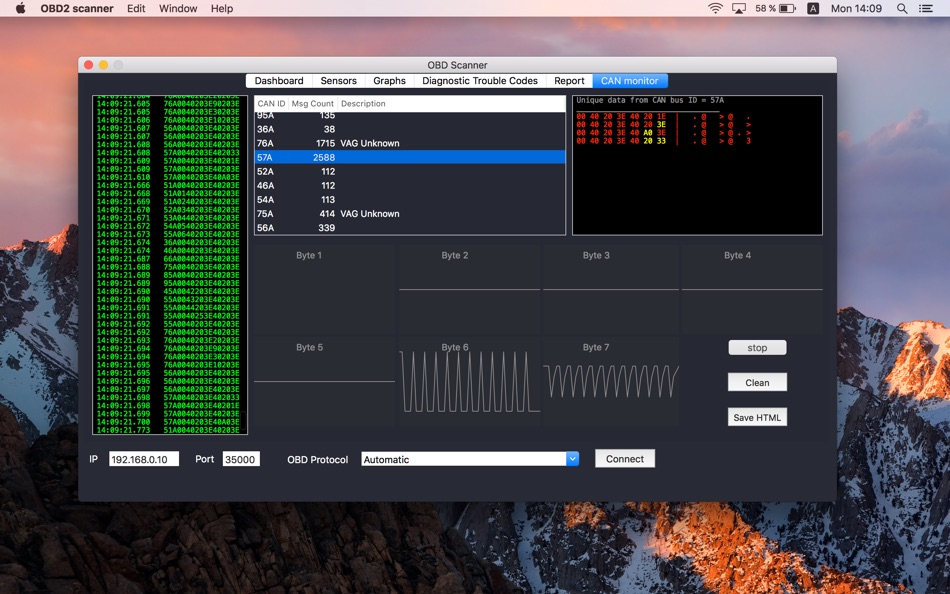Open the Diagnostic Trouble Codes tab
Screen dimensions: 950x594
[x=480, y=81]
